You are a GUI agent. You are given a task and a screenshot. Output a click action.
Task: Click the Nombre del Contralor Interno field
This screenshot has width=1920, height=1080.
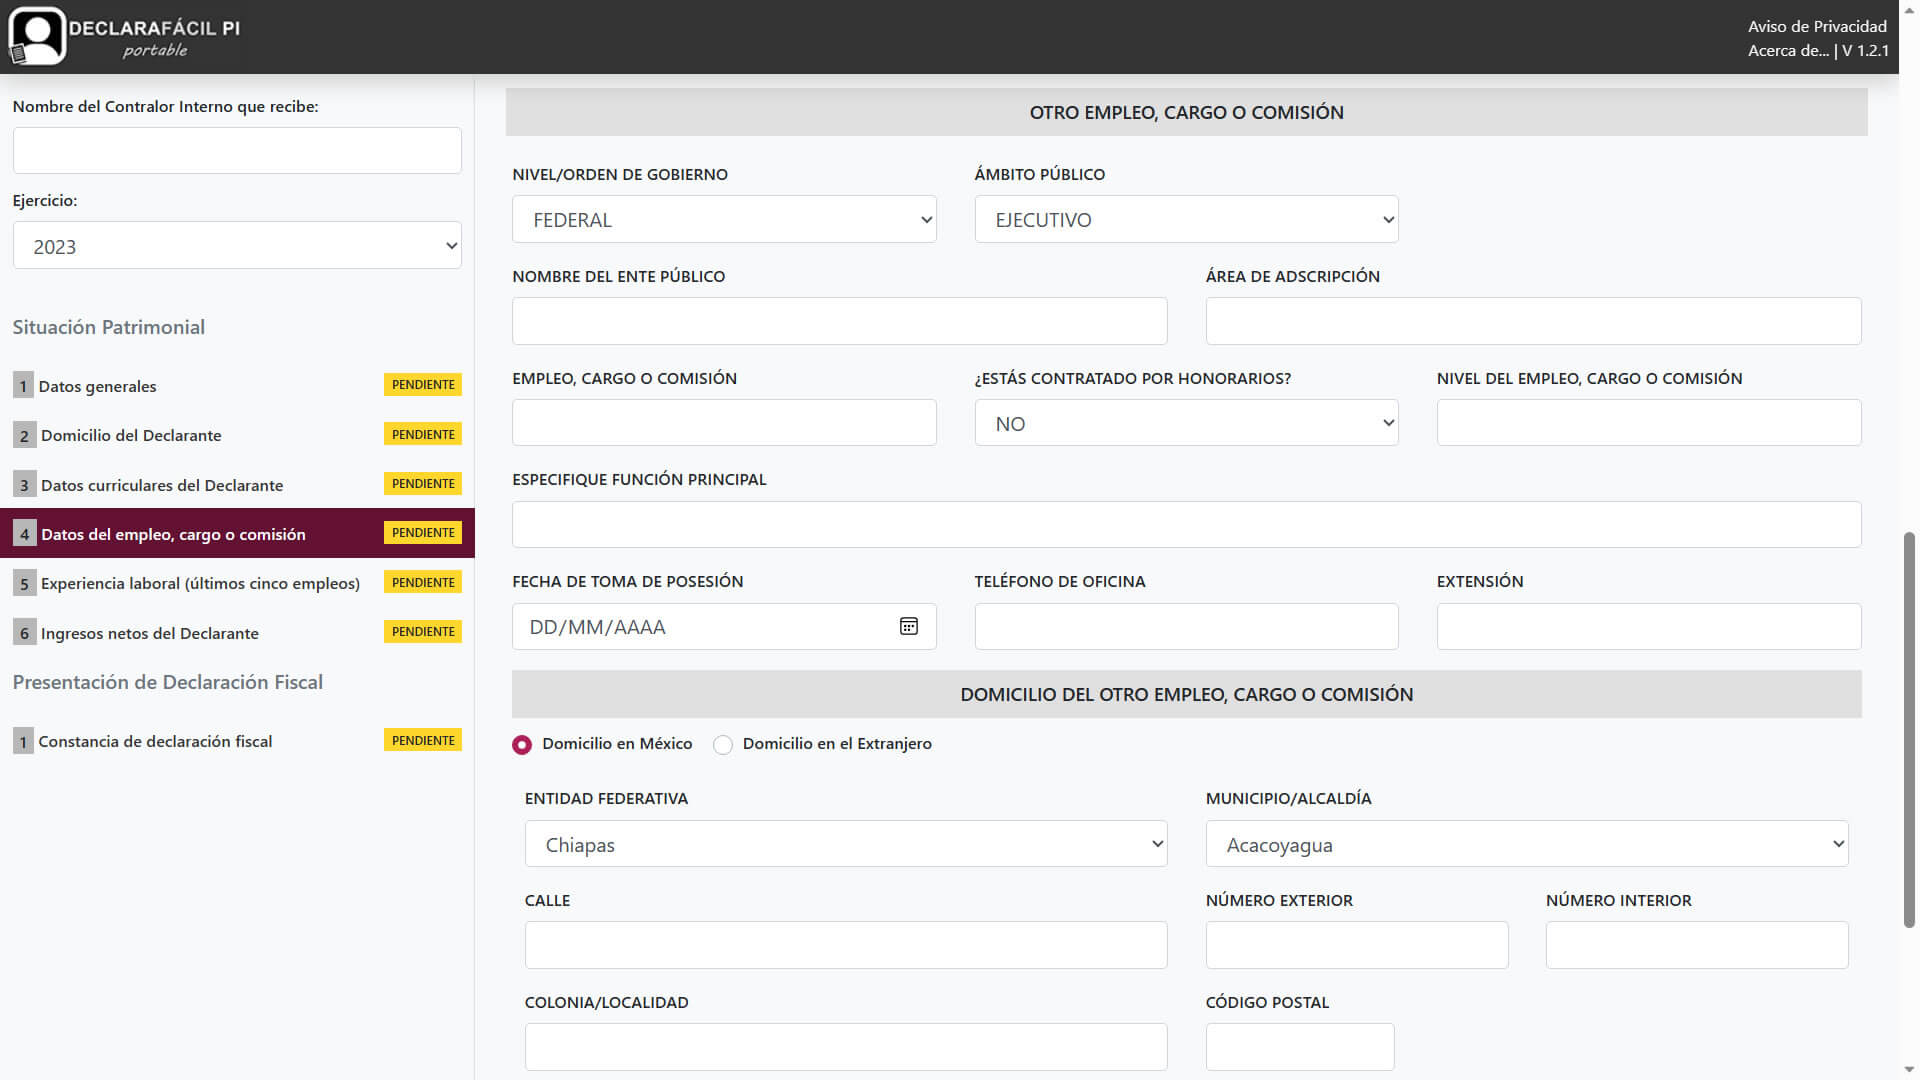[237, 150]
